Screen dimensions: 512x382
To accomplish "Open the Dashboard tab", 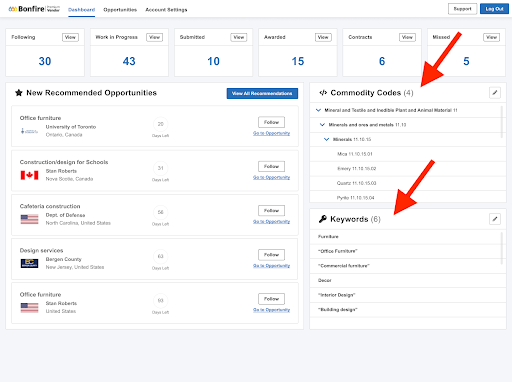I will tap(81, 10).
